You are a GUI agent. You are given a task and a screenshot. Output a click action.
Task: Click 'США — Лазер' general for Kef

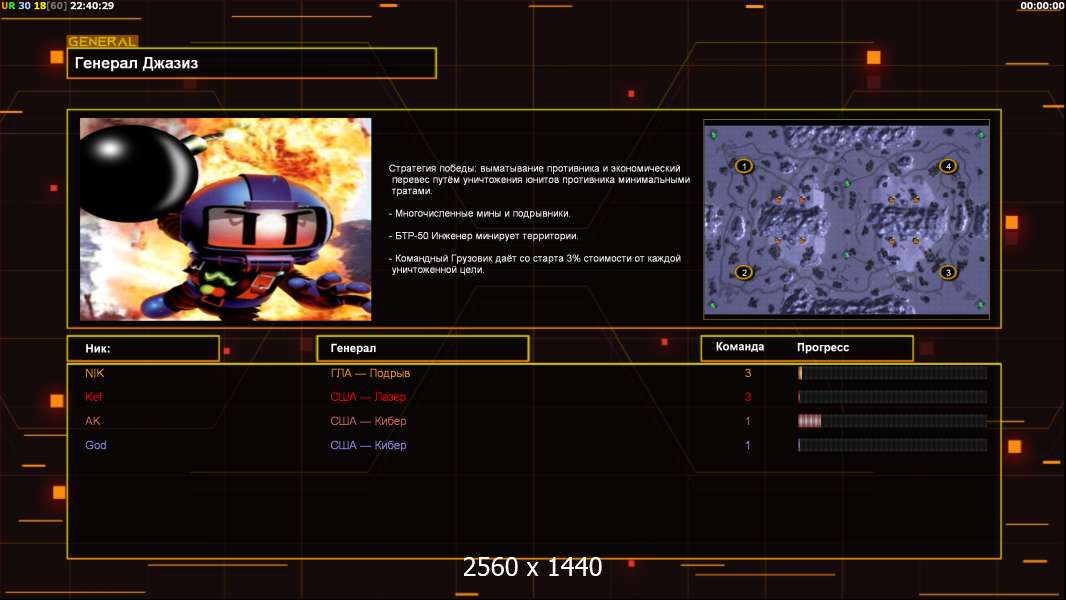pos(368,397)
